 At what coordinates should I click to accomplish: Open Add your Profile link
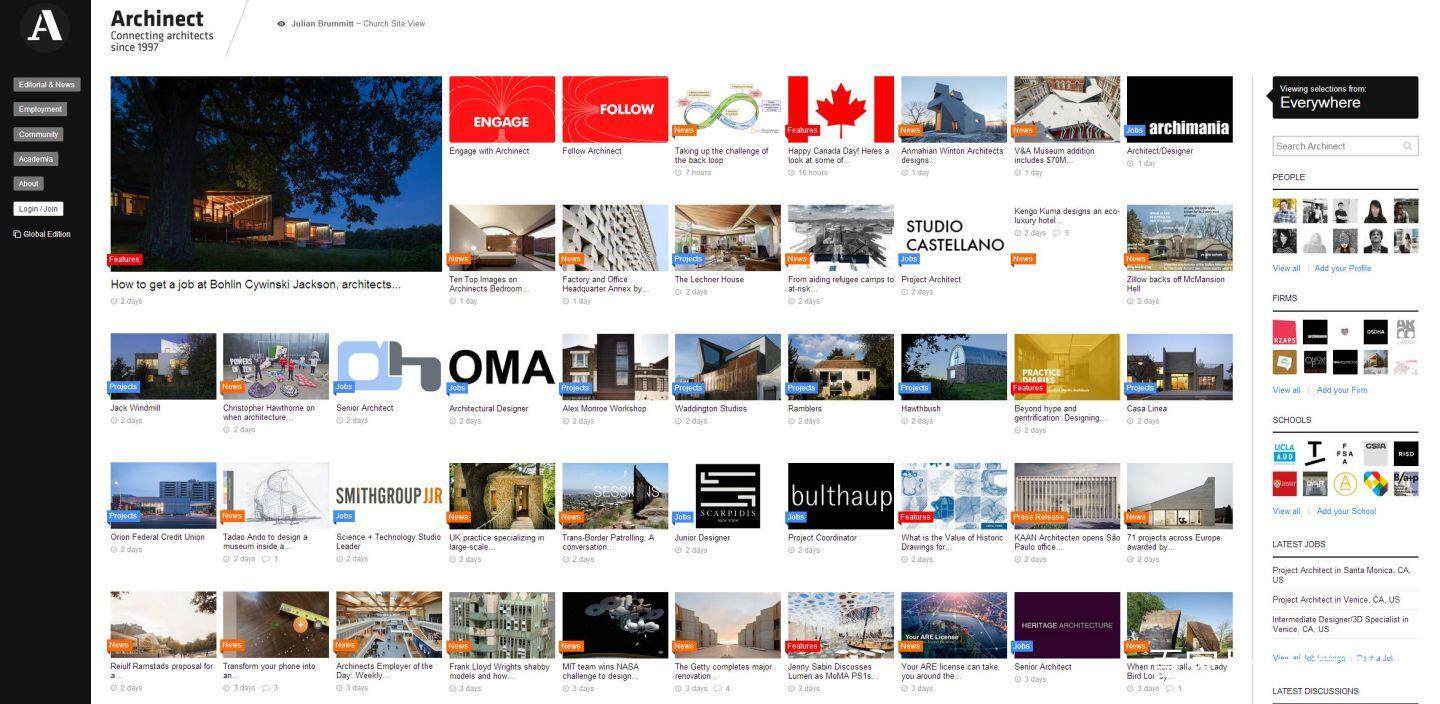point(1342,268)
